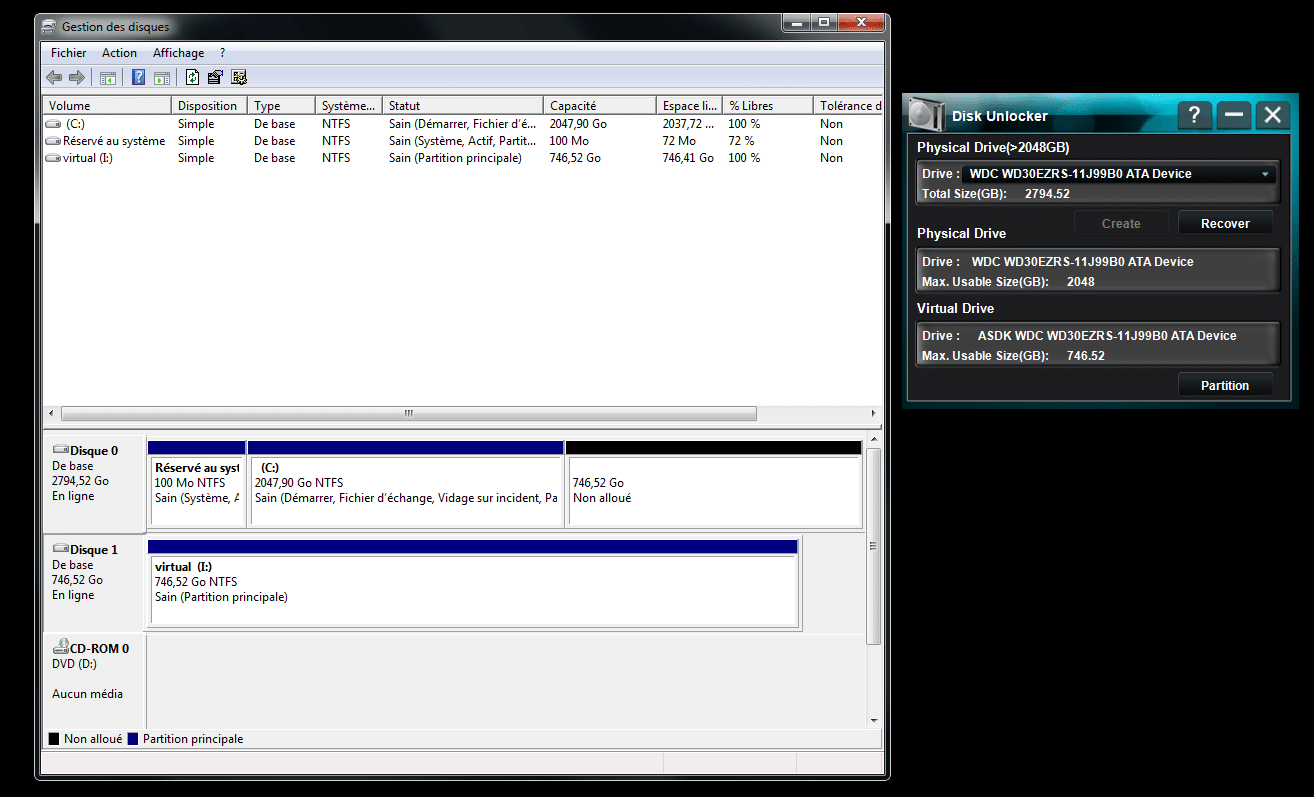Select the Disque 1 disk icon
1314x797 pixels.
pyautogui.click(x=60, y=550)
